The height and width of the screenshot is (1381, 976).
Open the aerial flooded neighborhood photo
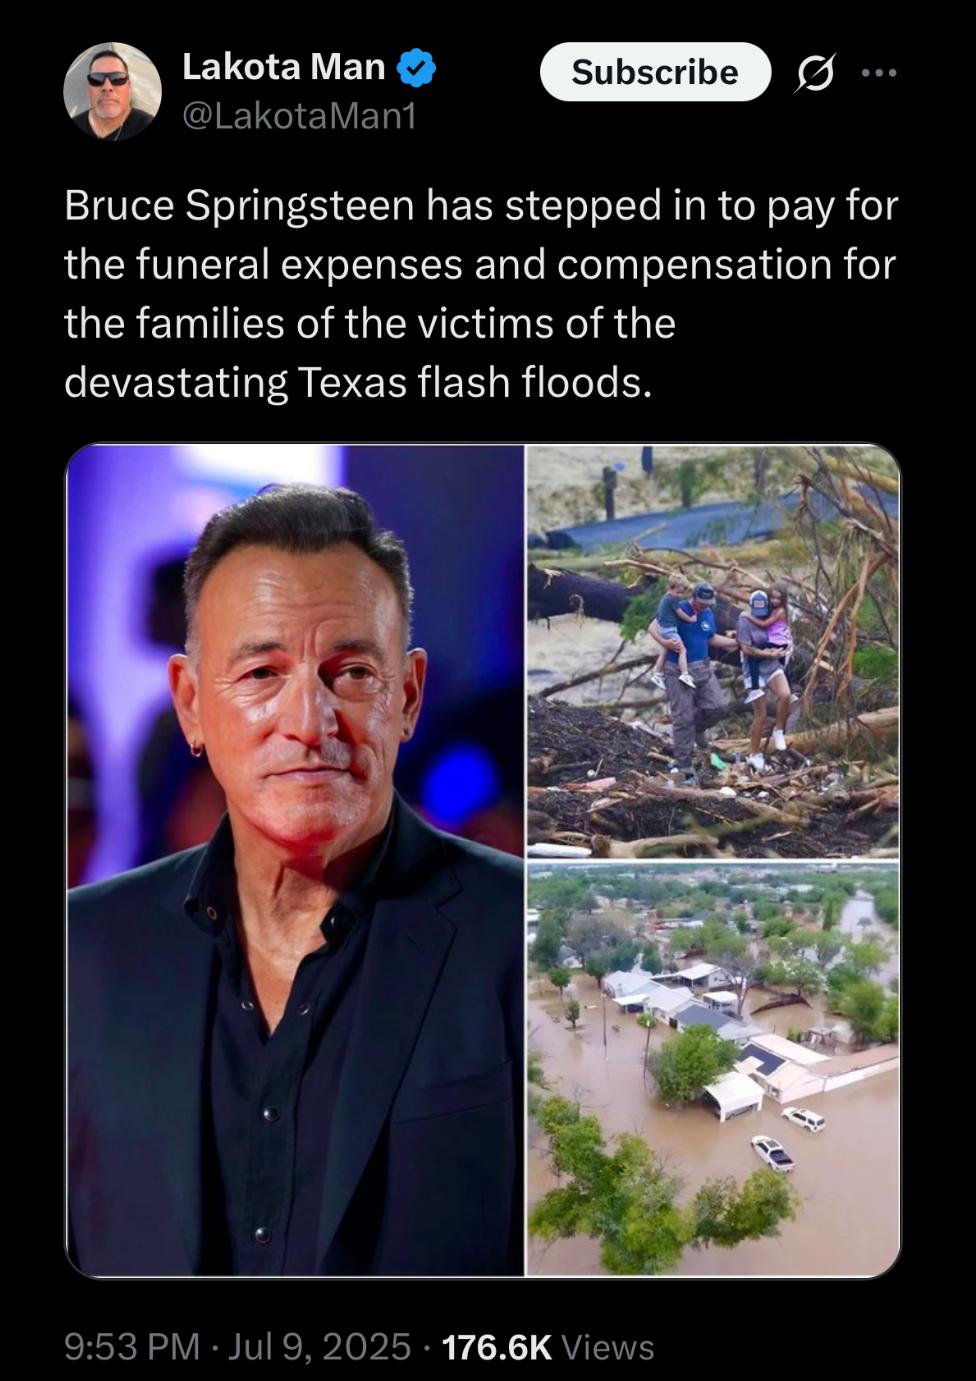click(713, 1069)
